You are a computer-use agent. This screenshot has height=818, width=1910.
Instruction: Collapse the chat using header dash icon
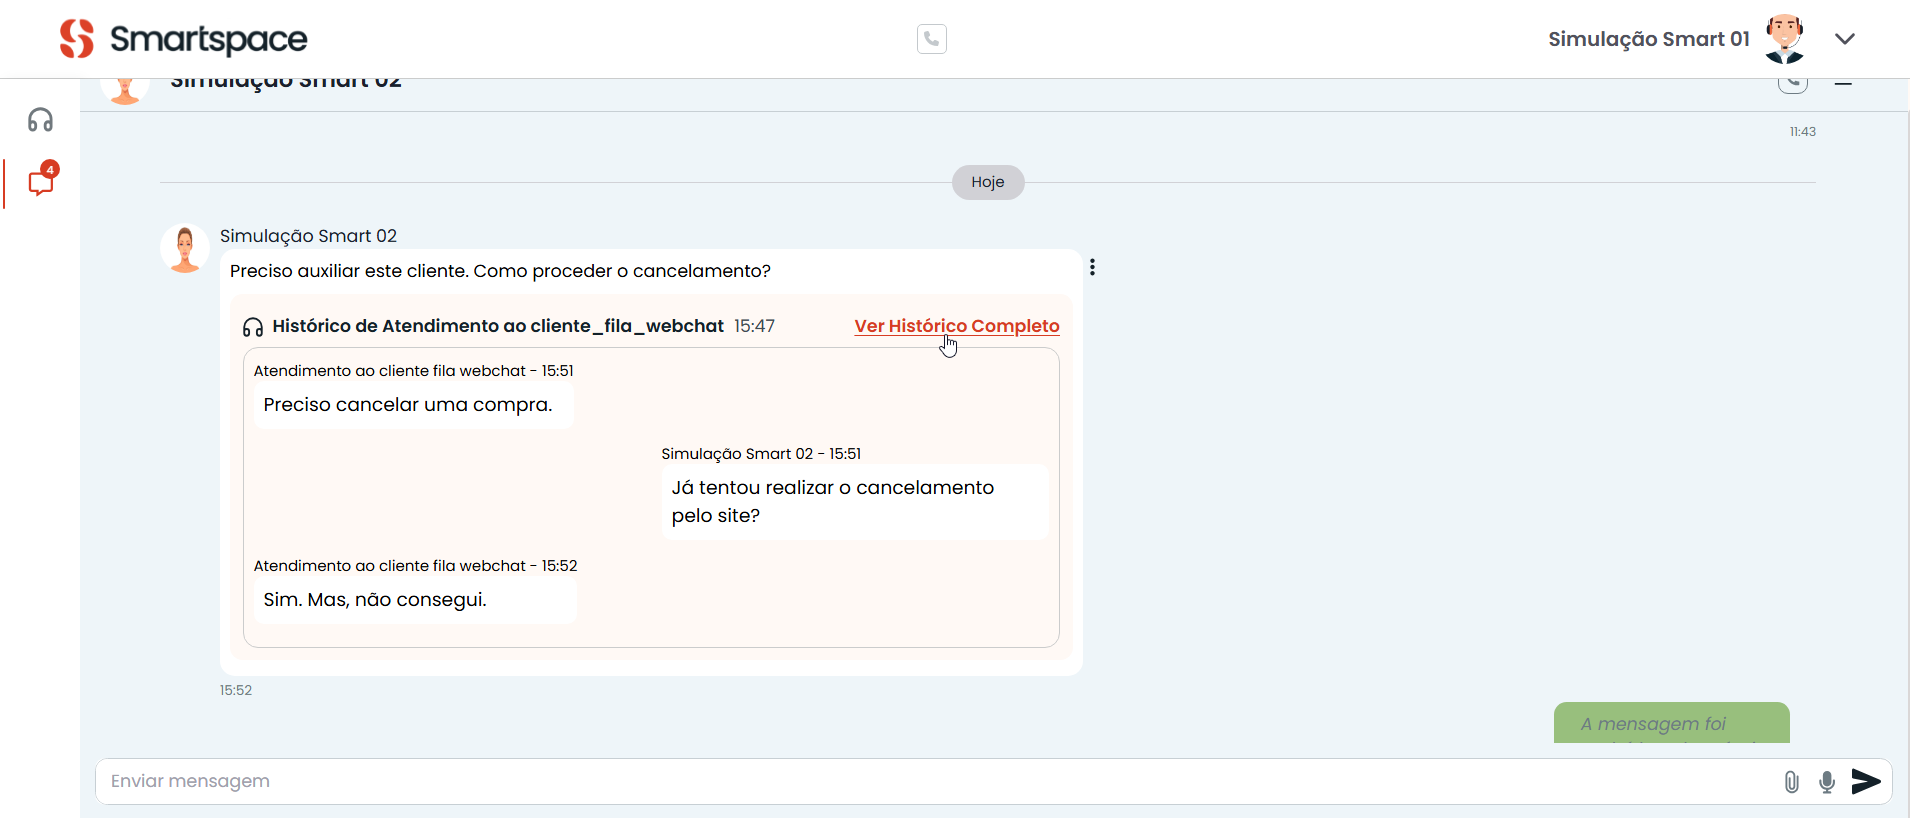pos(1843,84)
